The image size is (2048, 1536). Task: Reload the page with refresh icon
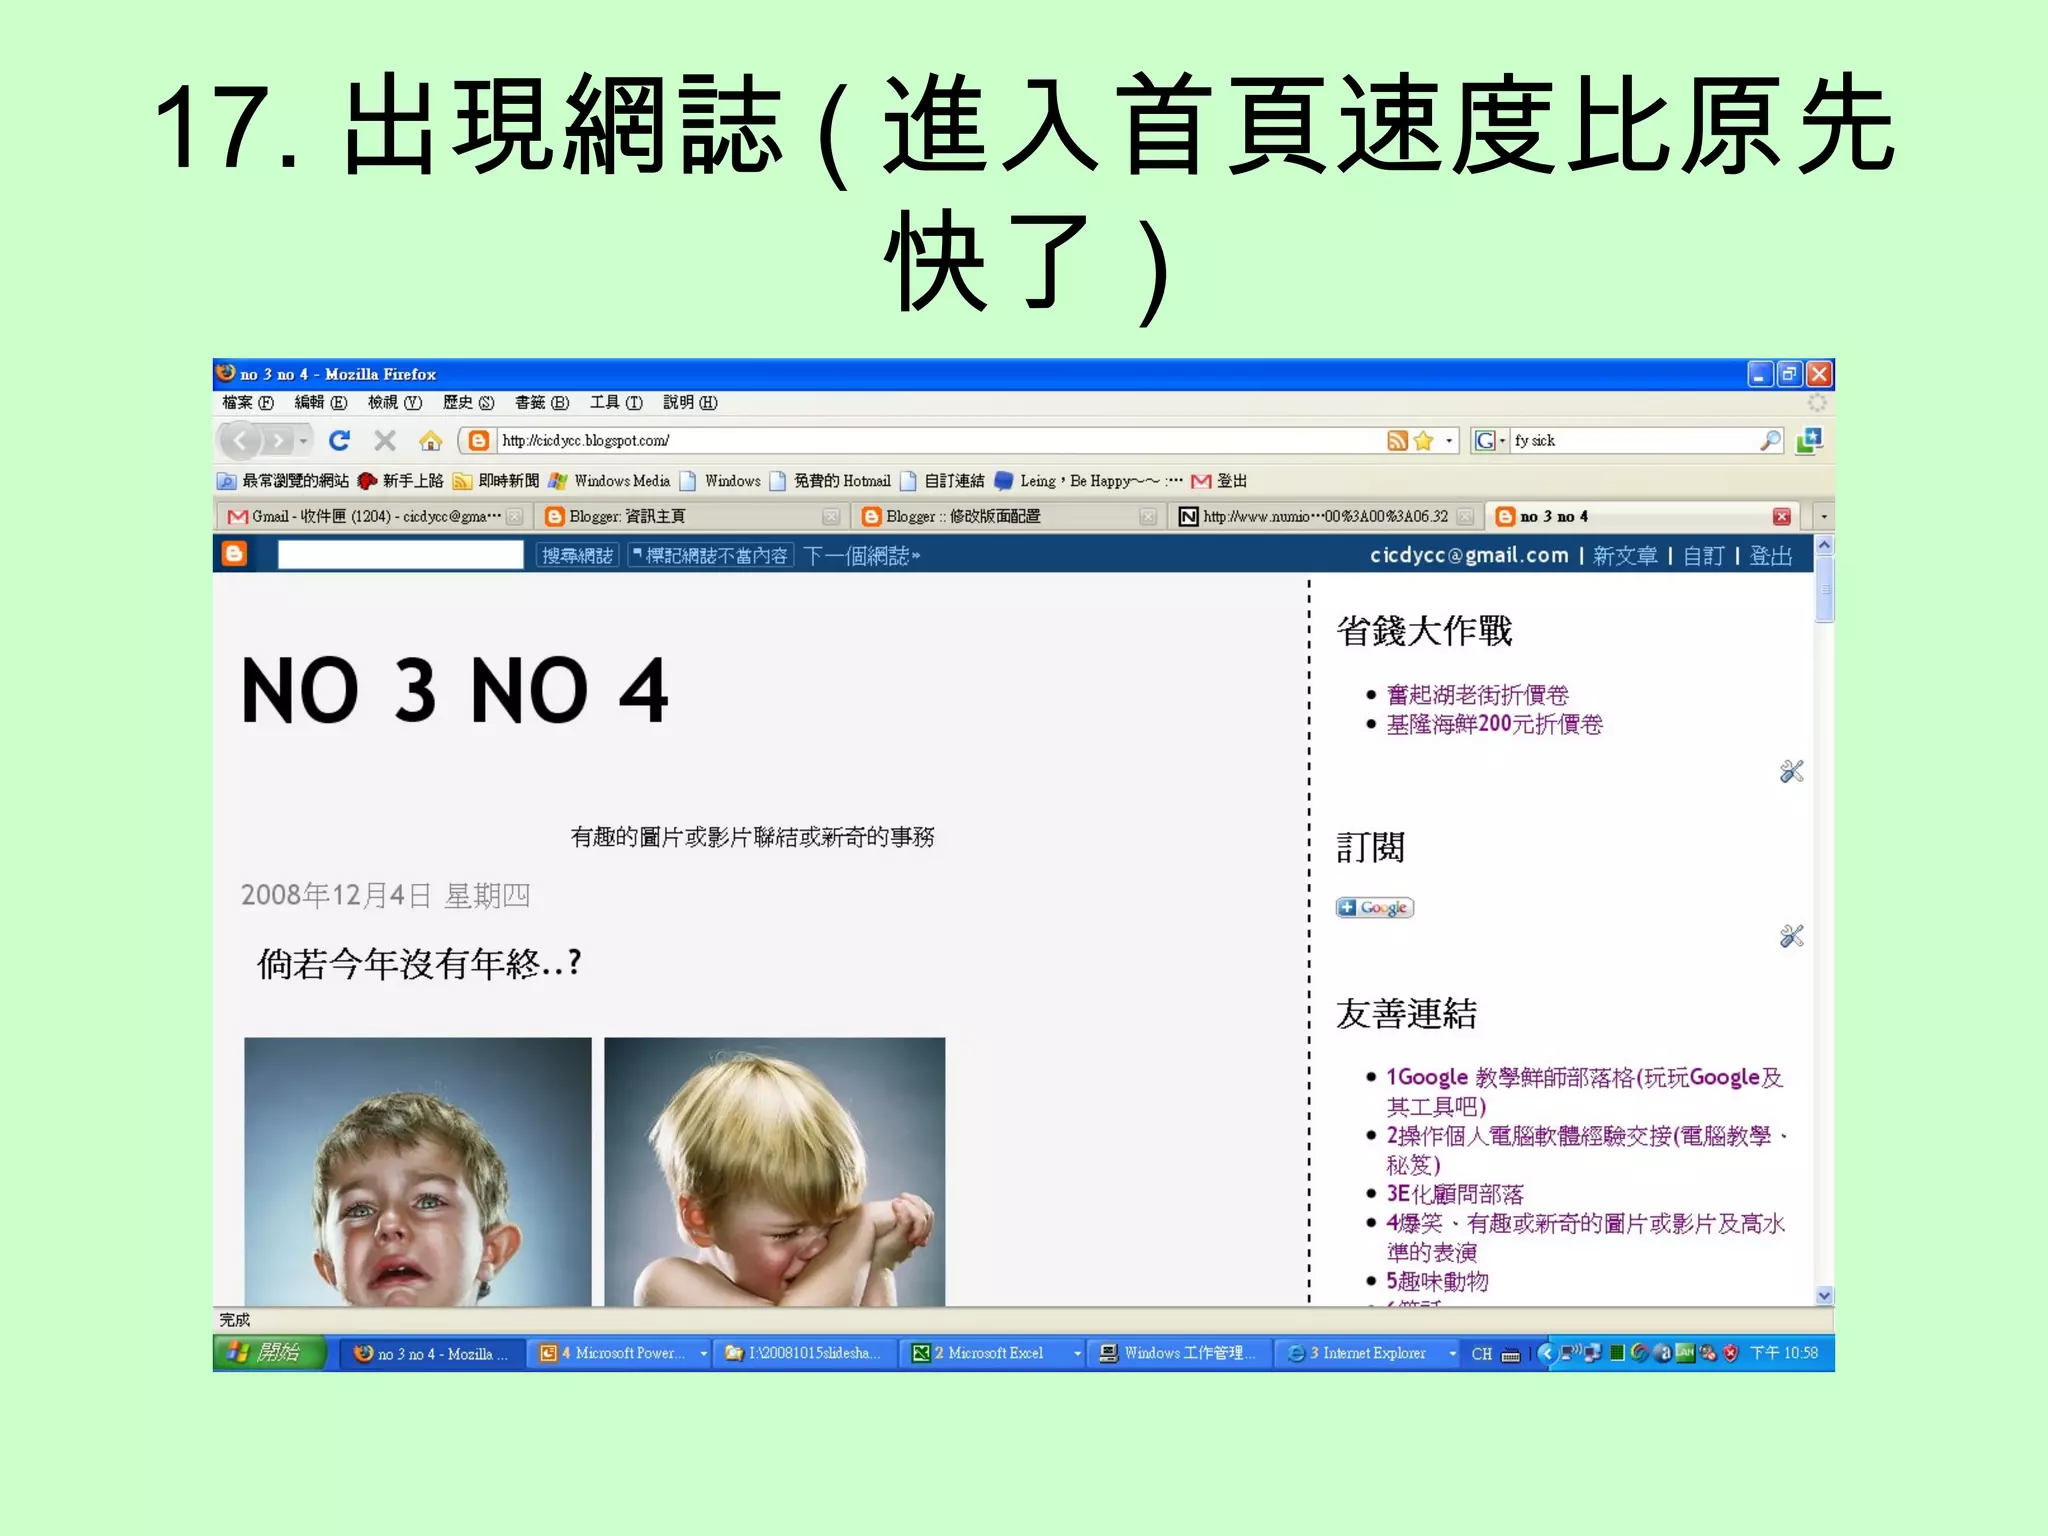pyautogui.click(x=340, y=440)
